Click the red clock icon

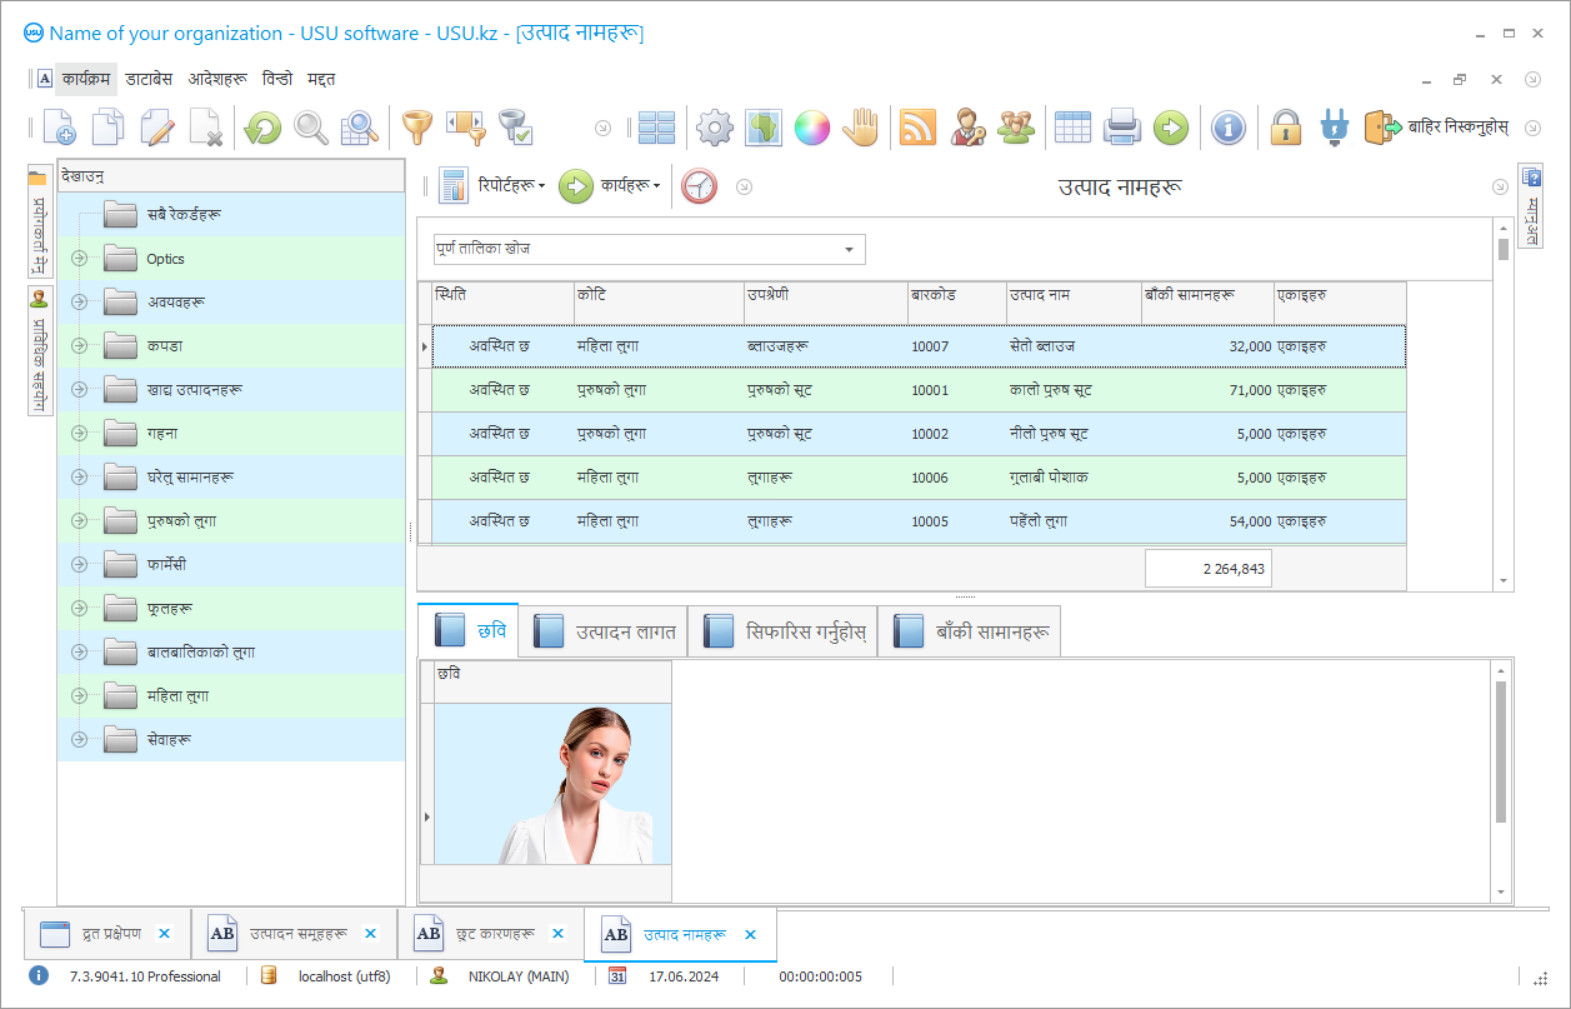(699, 186)
